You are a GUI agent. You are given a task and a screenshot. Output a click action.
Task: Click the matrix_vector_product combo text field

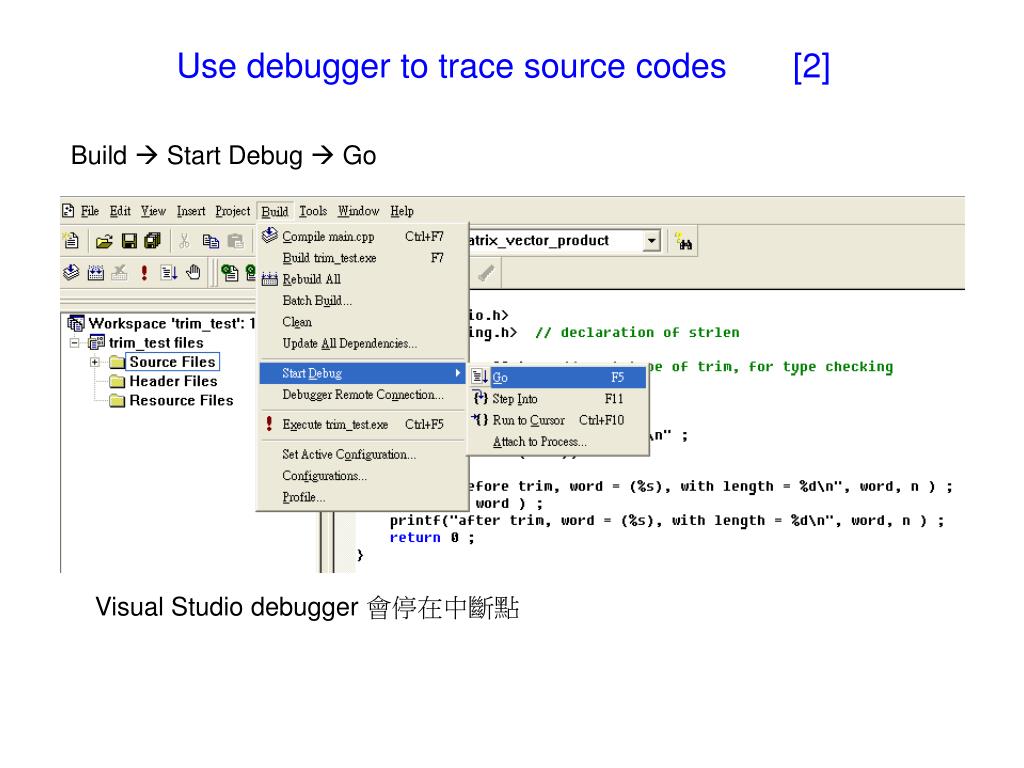[x=555, y=241]
